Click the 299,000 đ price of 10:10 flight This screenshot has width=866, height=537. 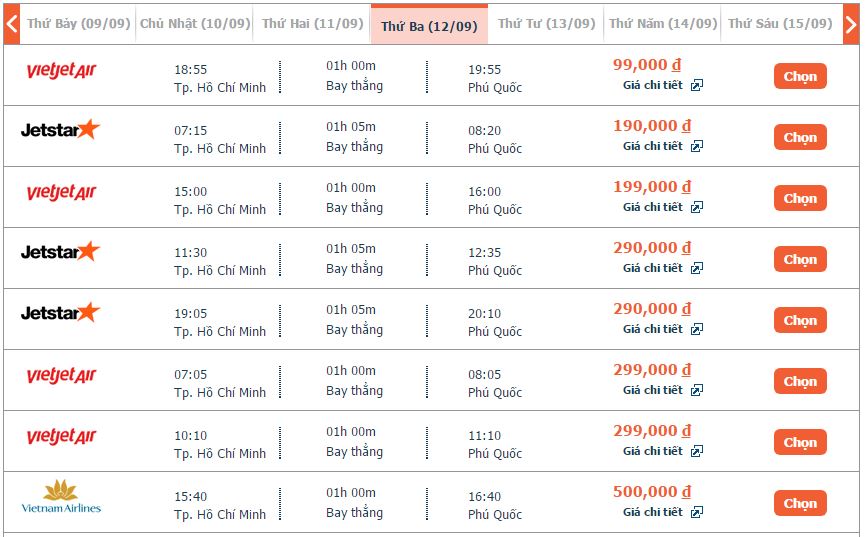click(x=652, y=431)
